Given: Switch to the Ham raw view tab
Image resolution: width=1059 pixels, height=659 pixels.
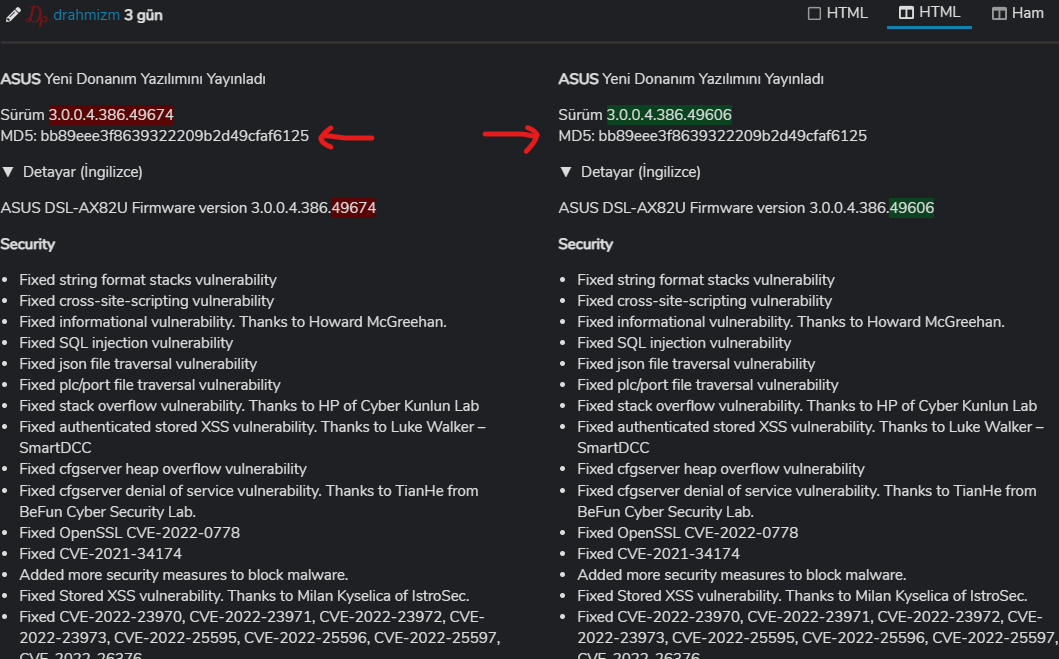Looking at the screenshot, I should pos(1018,13).
